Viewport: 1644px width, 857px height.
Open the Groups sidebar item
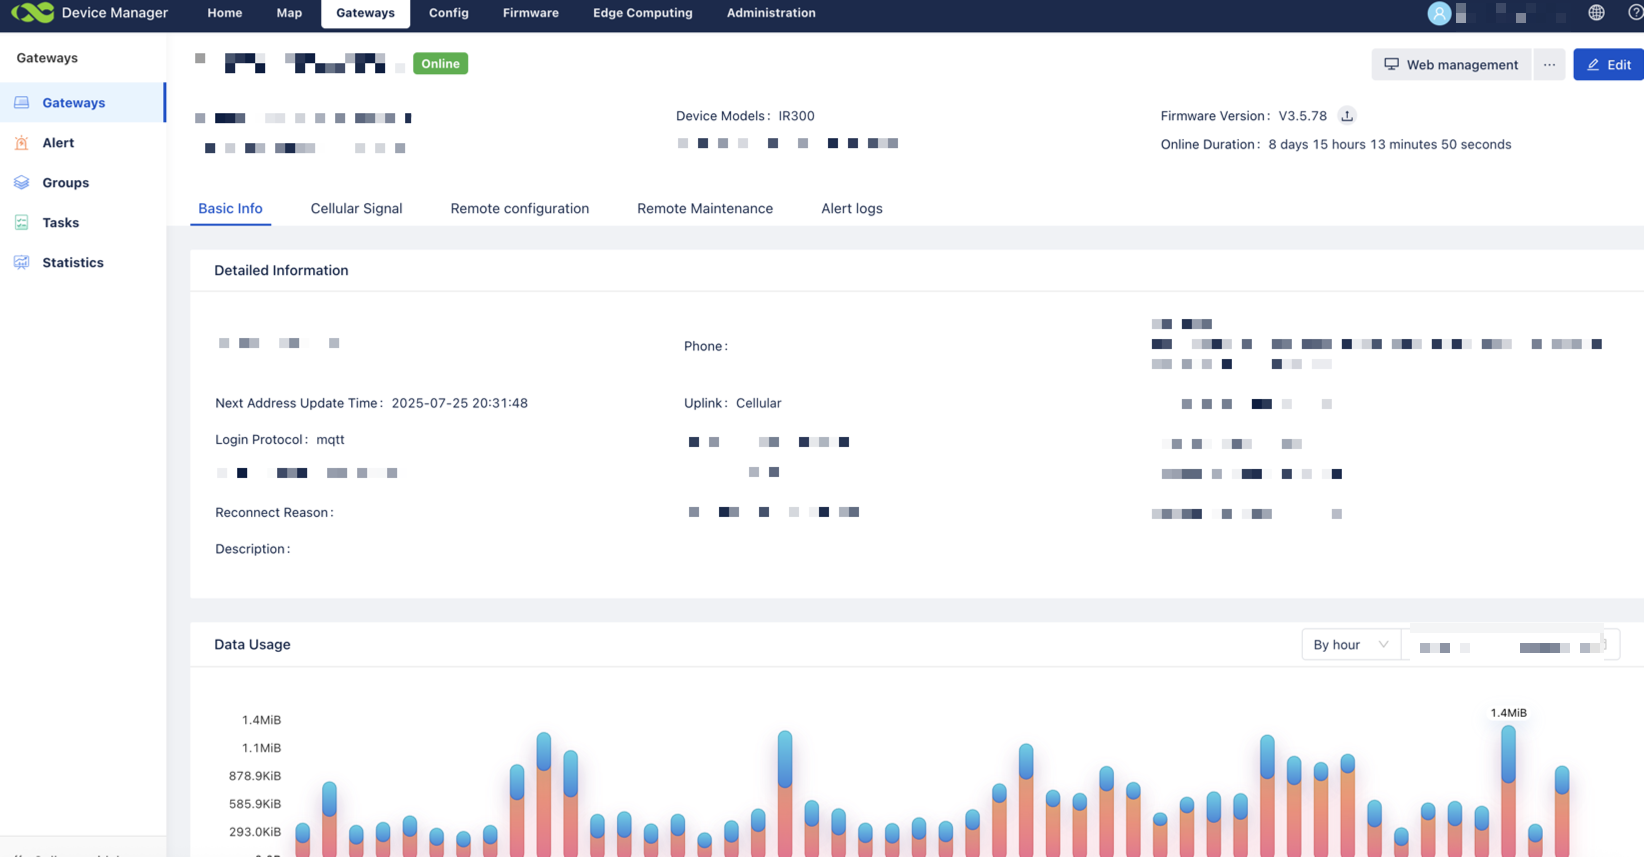[x=82, y=182]
